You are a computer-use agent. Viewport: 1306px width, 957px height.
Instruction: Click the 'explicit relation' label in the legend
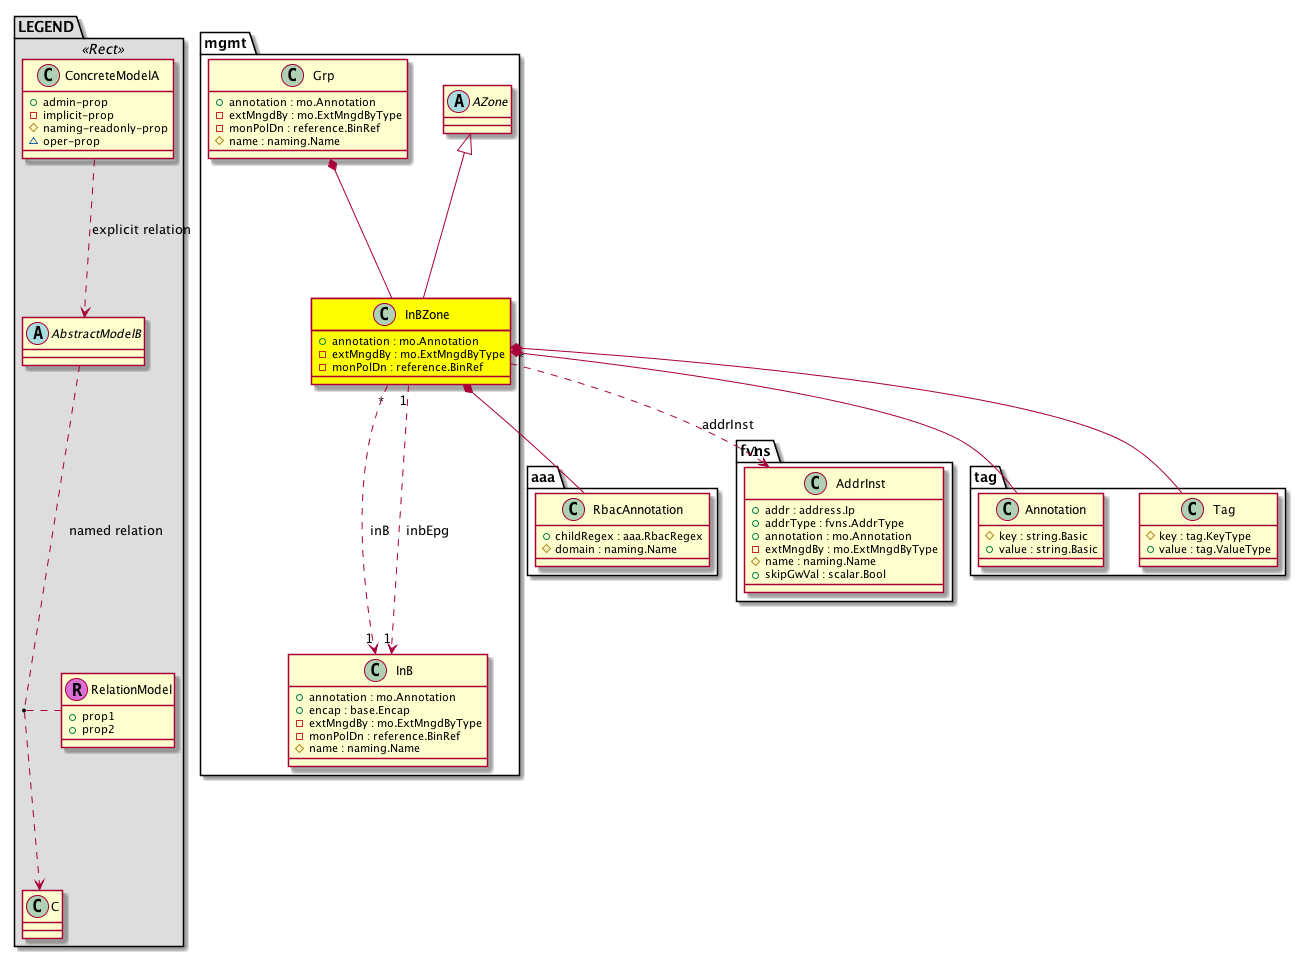(x=141, y=229)
